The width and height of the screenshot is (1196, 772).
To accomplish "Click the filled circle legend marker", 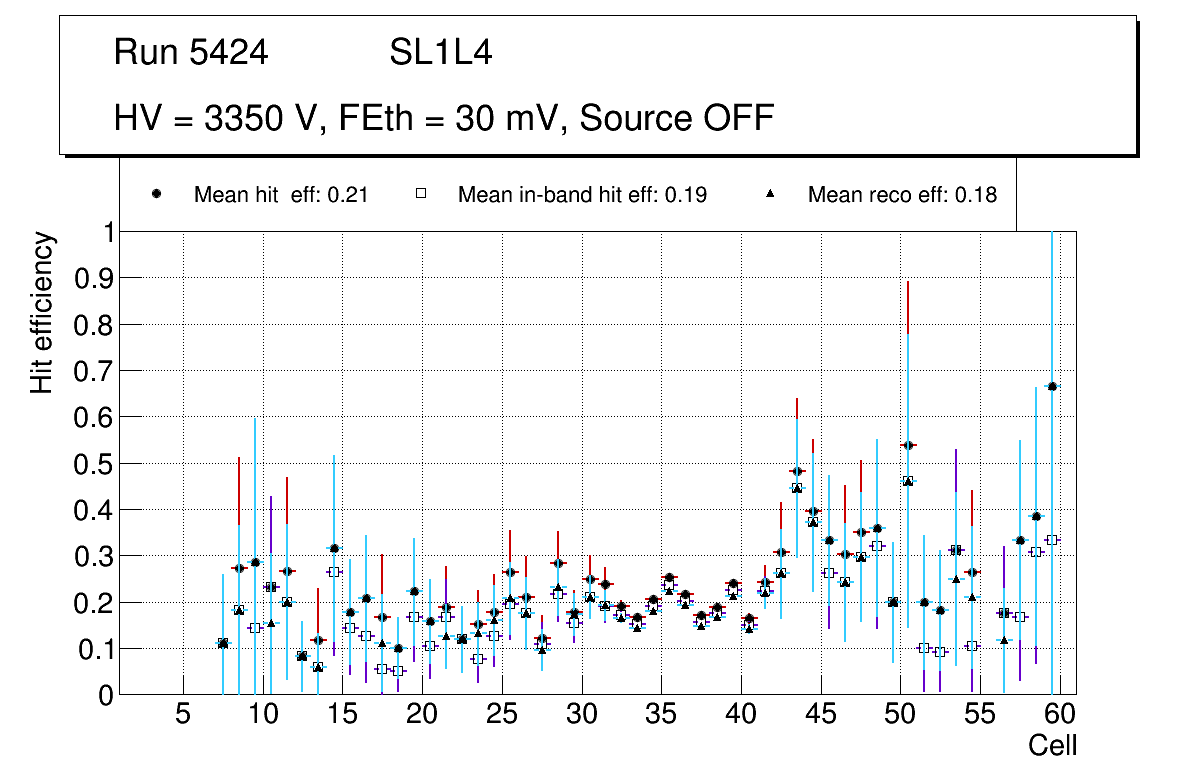I will point(157,195).
